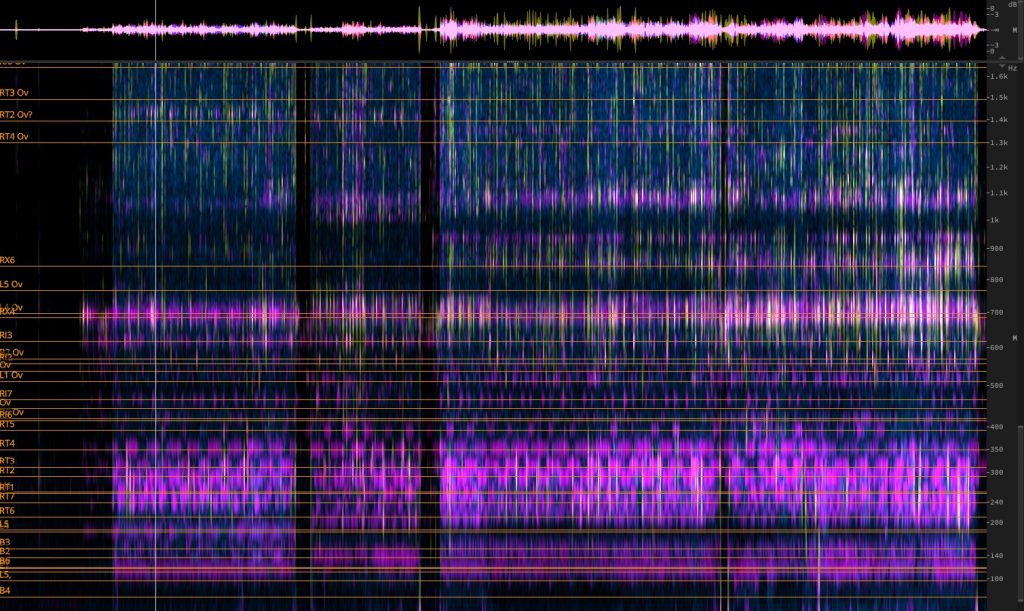Click the dB label on the amplitude scale

1013,5
